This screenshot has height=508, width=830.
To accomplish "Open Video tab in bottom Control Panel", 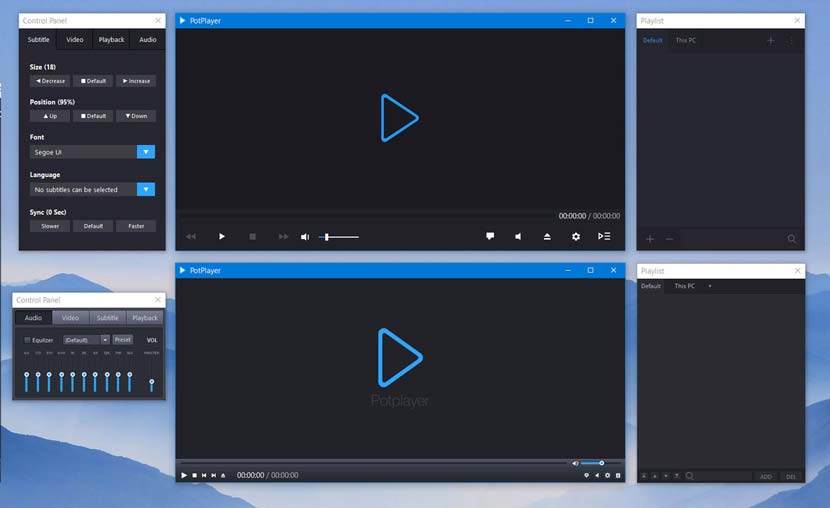I will pos(70,318).
